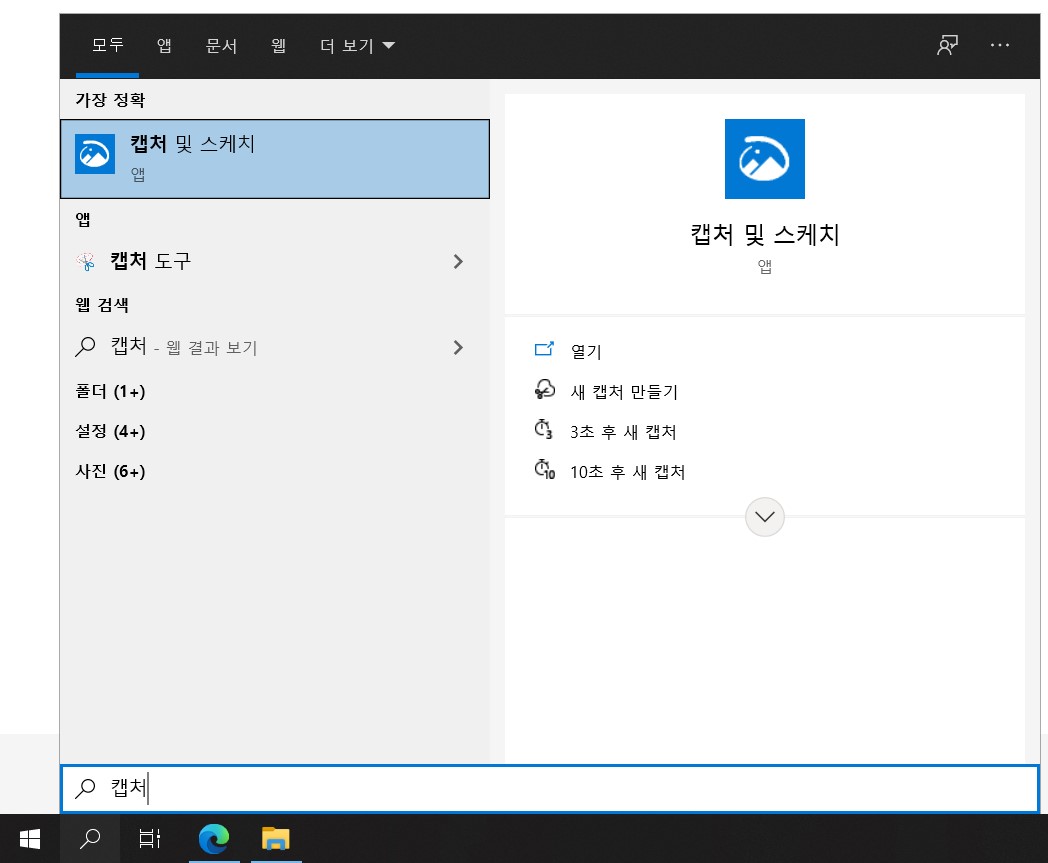Click the small 캡처 및 스케치 app icon

tap(95, 154)
